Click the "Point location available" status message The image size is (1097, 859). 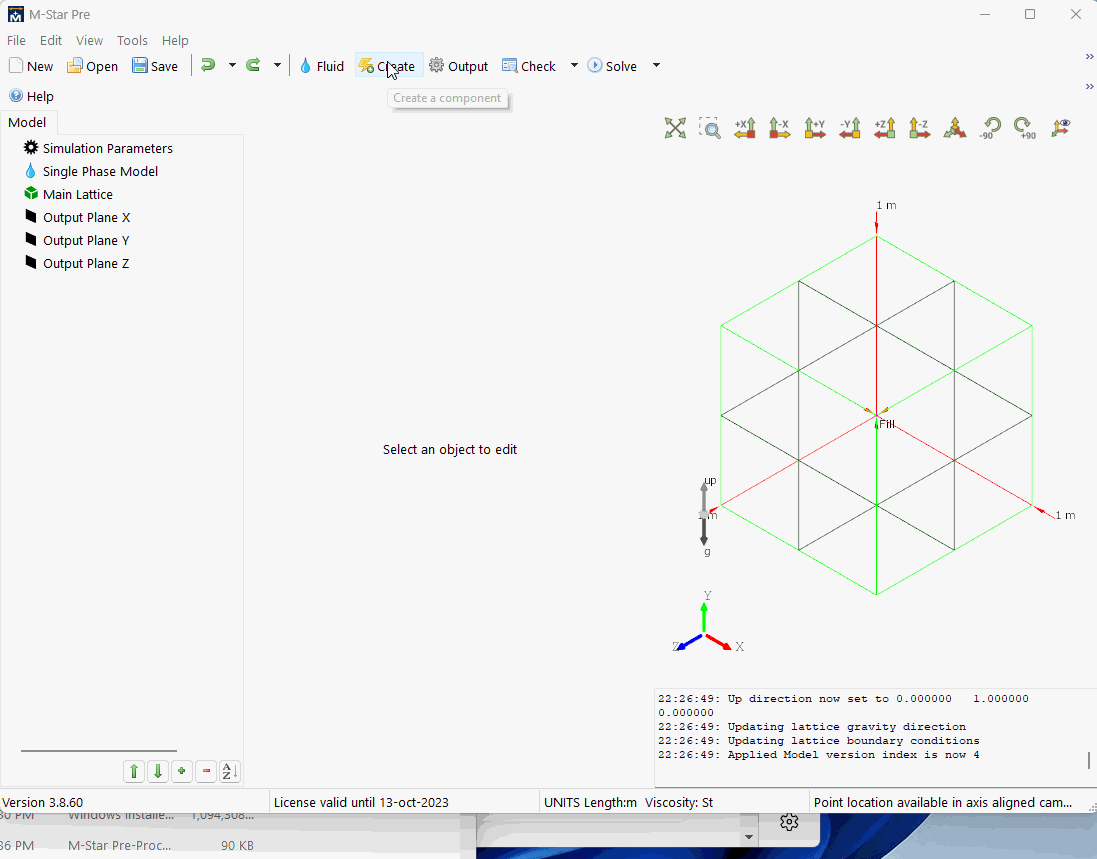tap(942, 802)
